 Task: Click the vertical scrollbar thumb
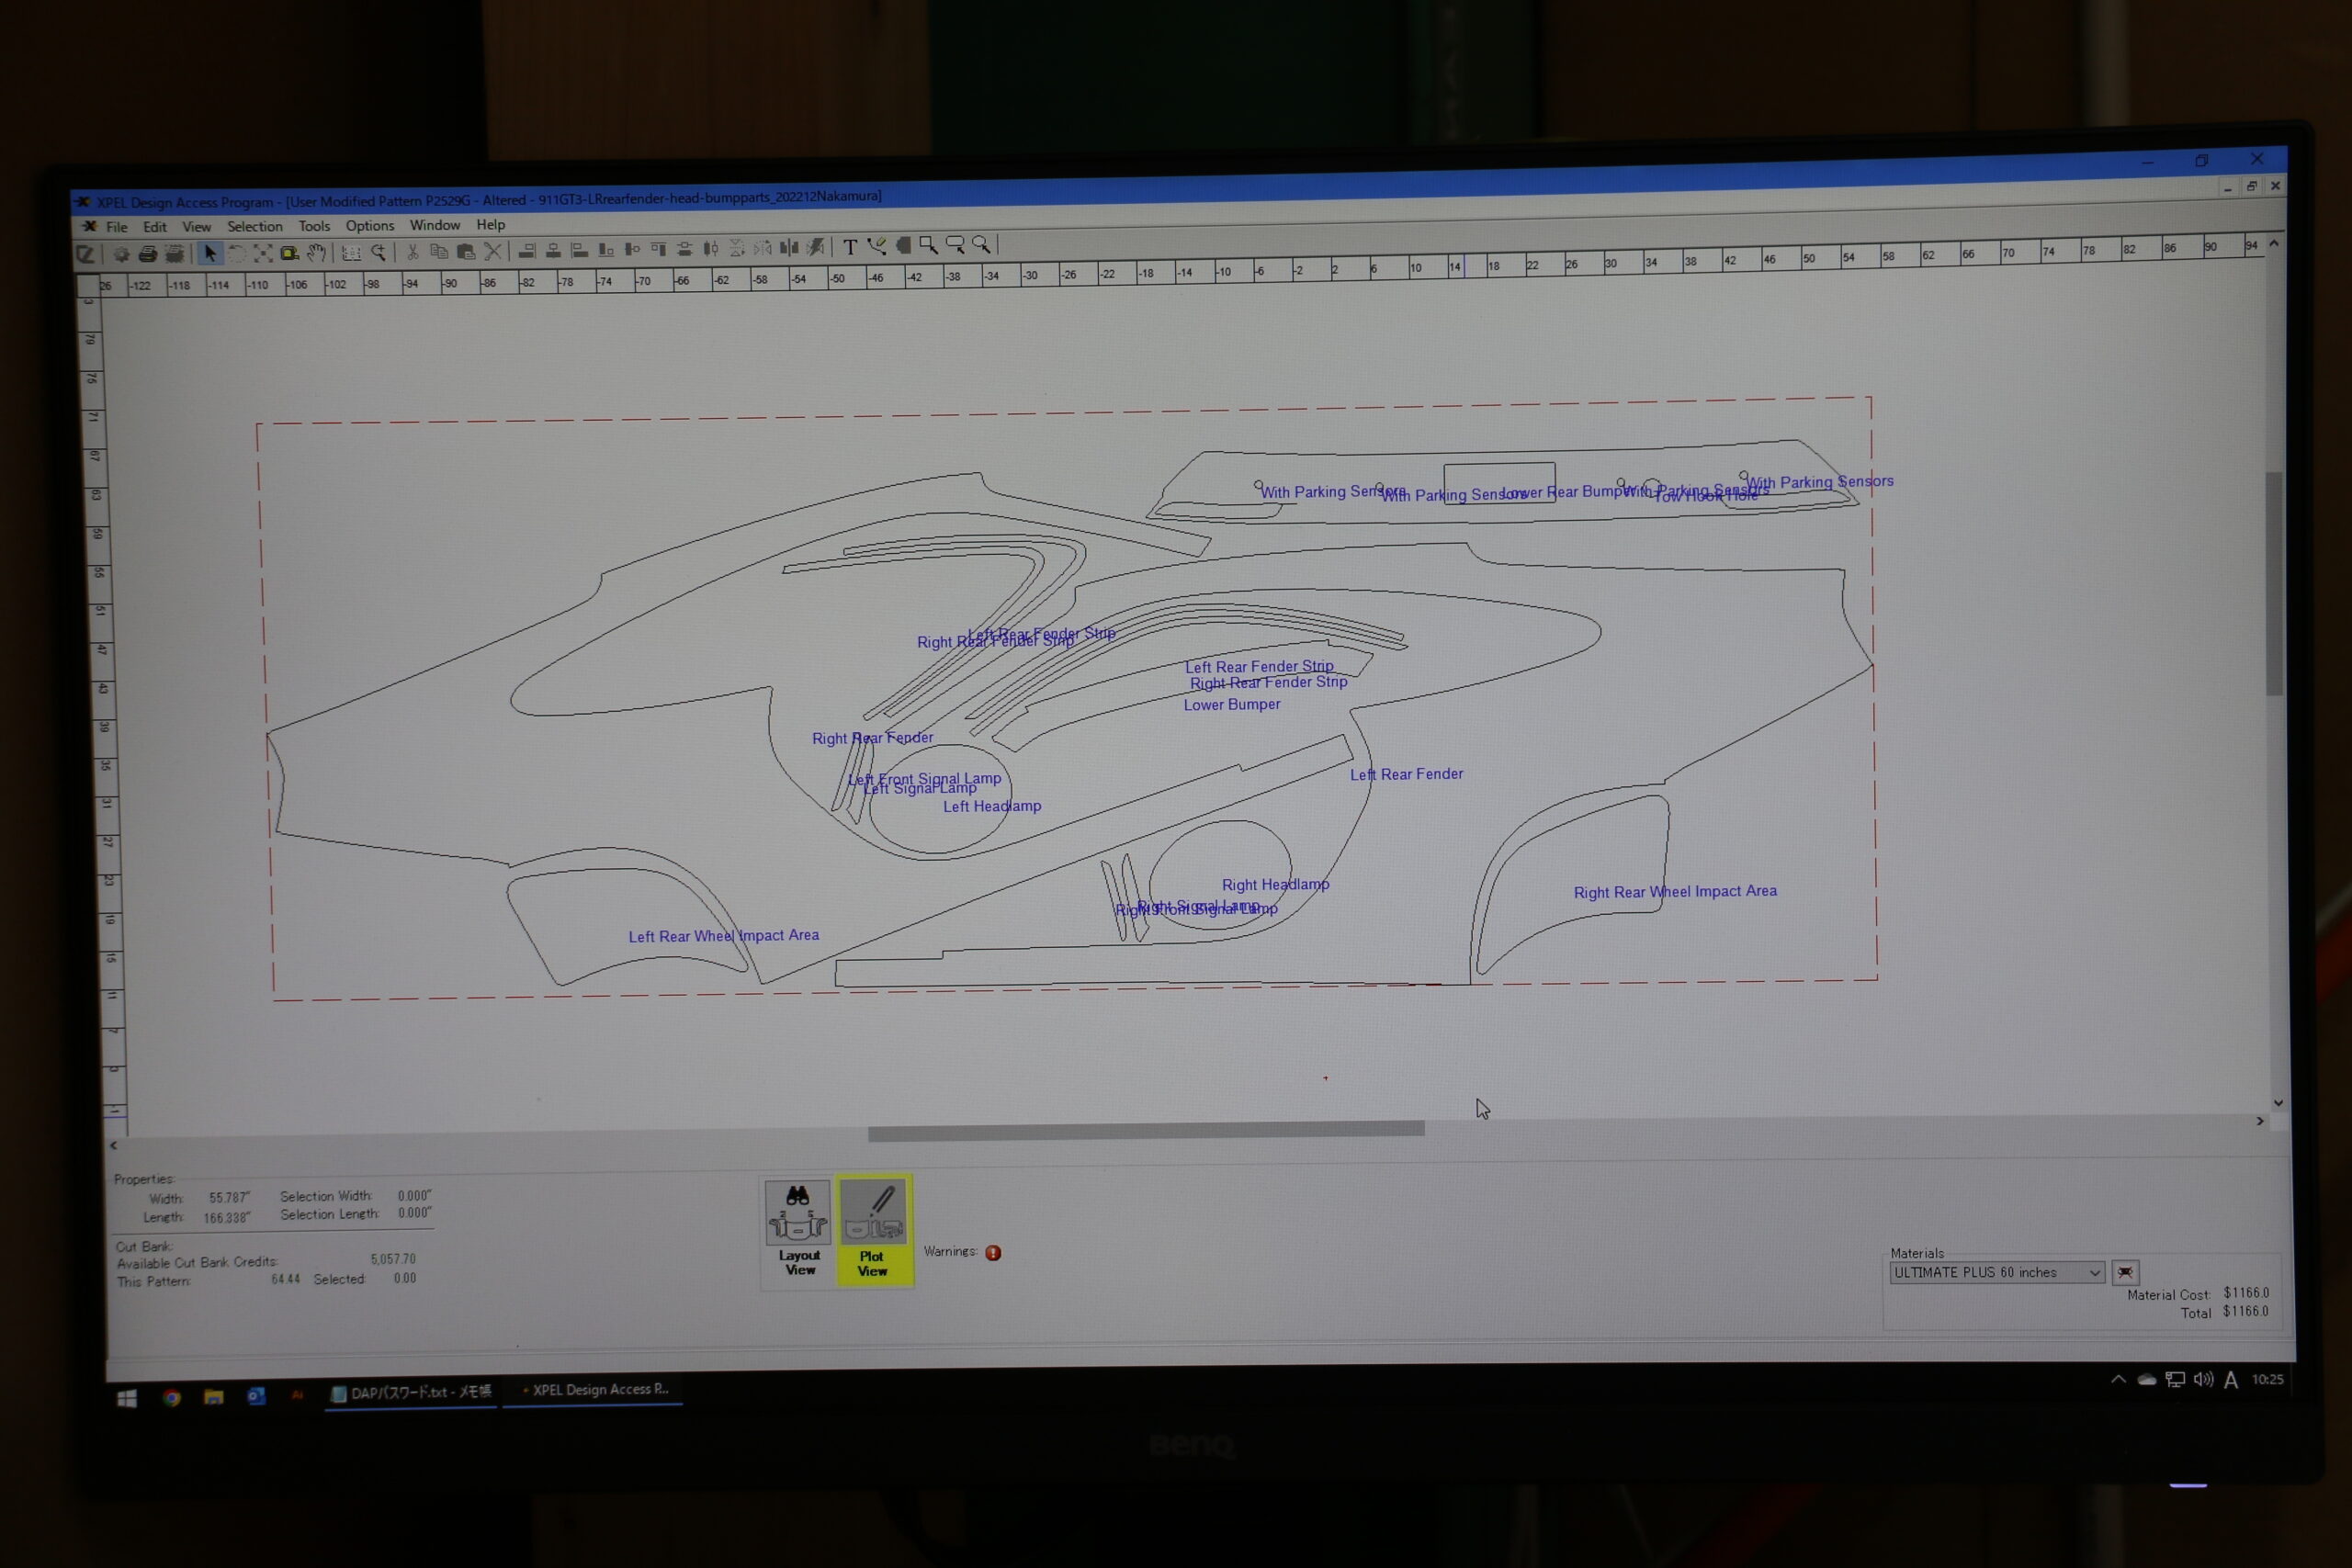tap(2274, 582)
